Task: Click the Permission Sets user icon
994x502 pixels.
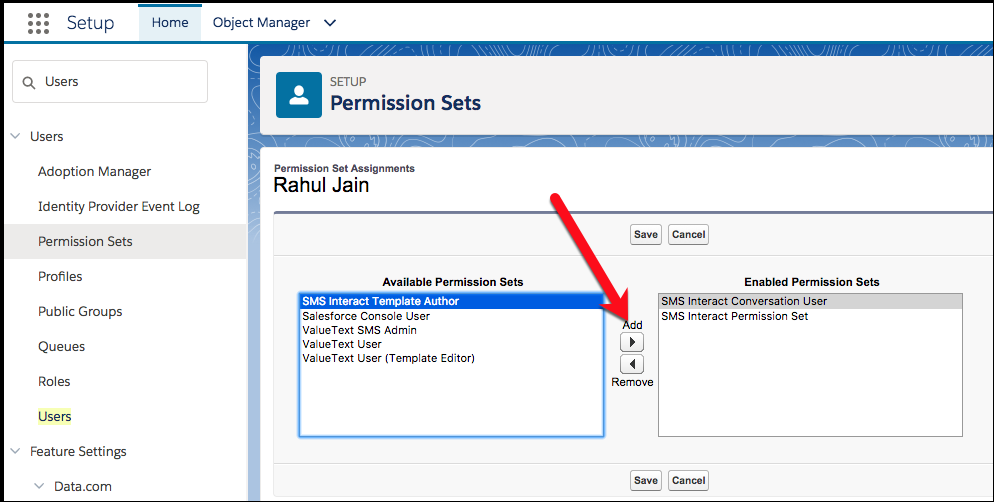Action: pyautogui.click(x=299, y=95)
